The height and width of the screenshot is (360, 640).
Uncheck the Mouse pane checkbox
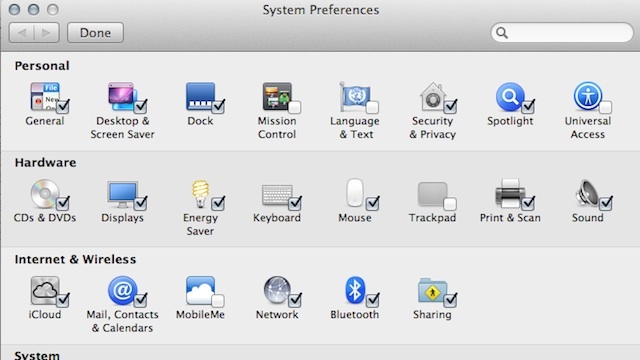[x=372, y=204]
